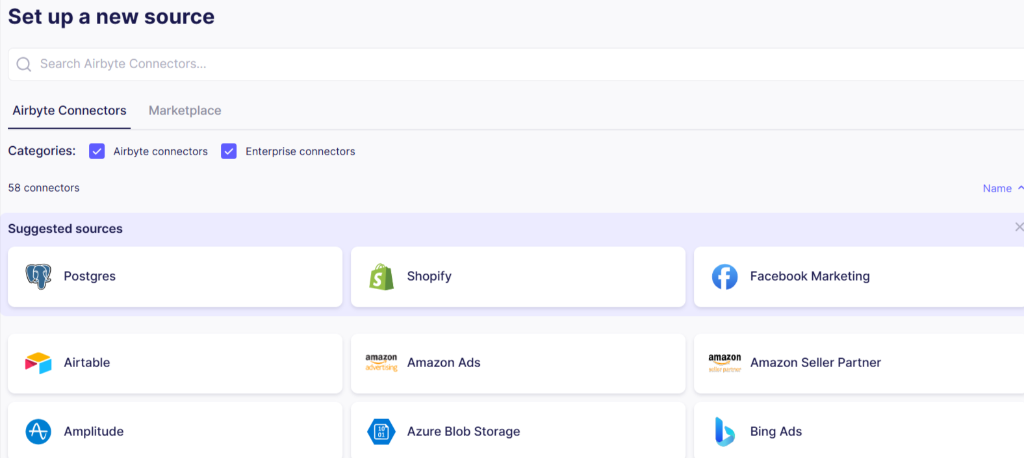Click the Airtable logo icon
The width and height of the screenshot is (1024, 458).
tap(39, 363)
